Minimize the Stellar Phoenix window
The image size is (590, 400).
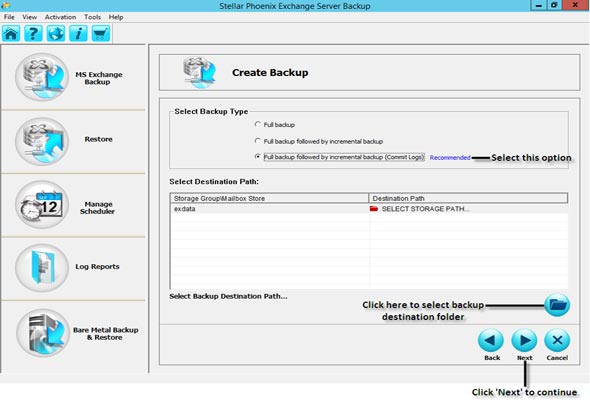click(x=539, y=5)
